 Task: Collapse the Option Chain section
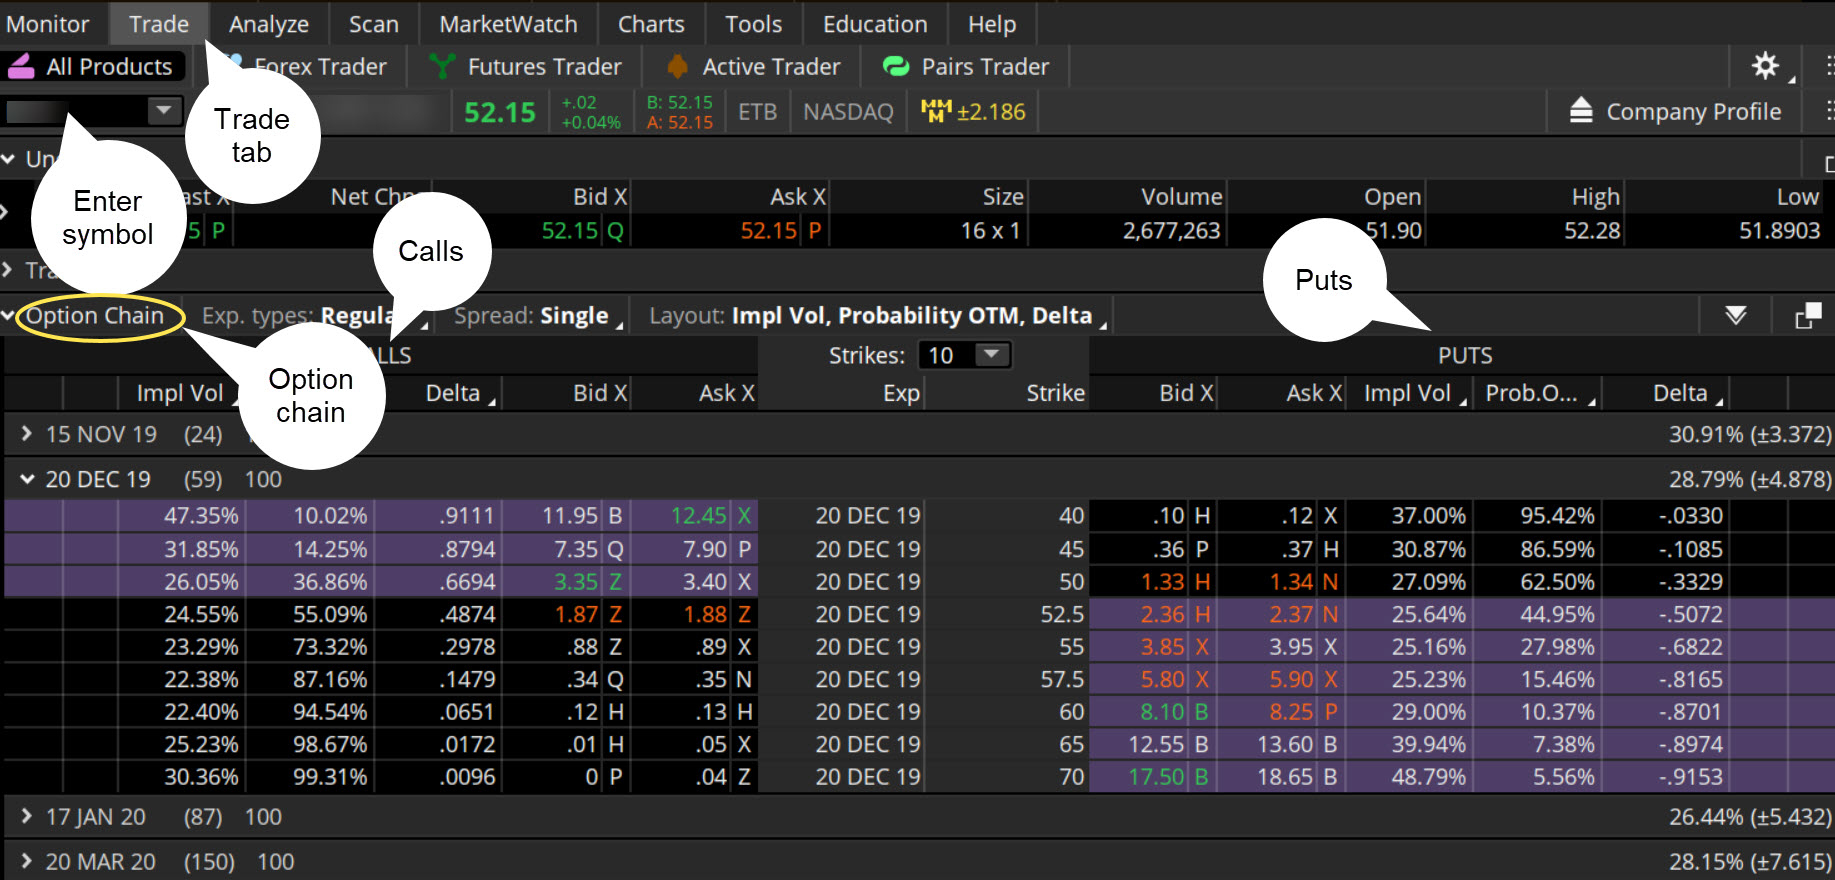click(x=9, y=316)
